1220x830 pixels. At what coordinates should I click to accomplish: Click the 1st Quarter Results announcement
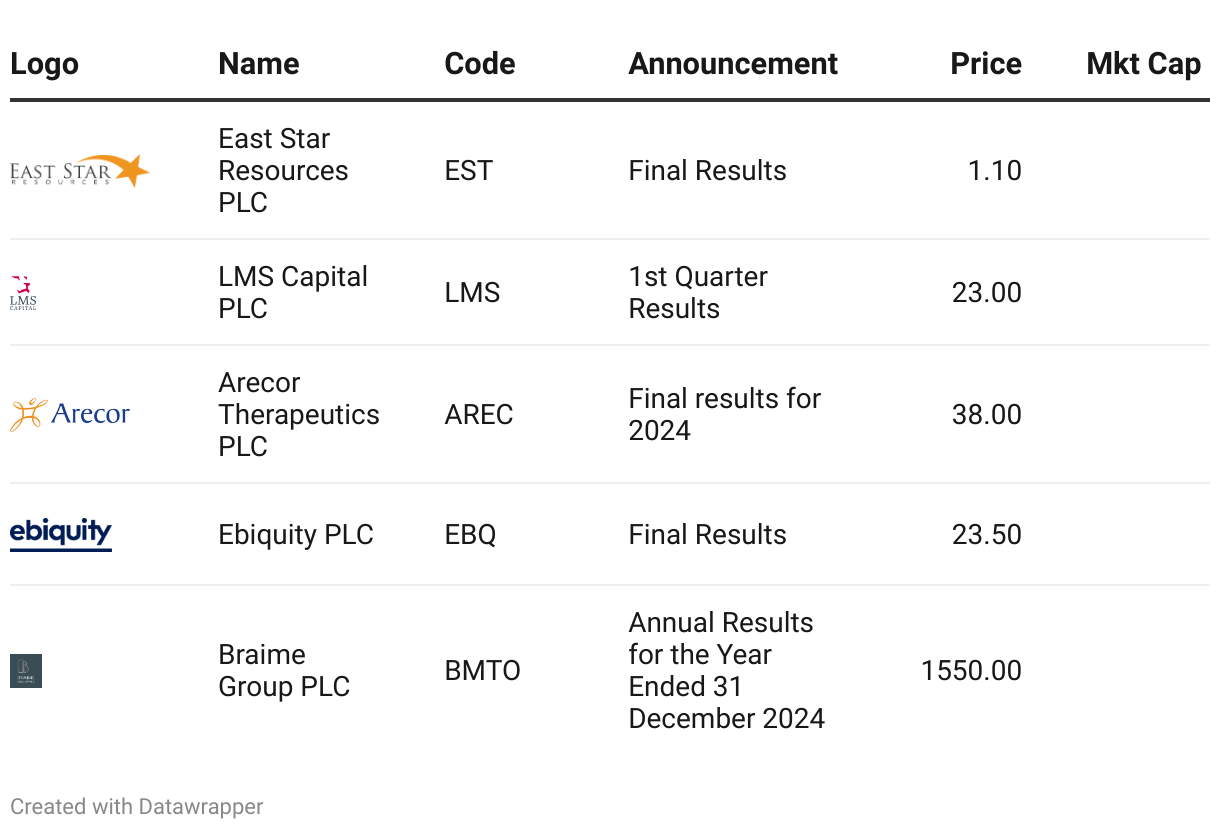[698, 293]
